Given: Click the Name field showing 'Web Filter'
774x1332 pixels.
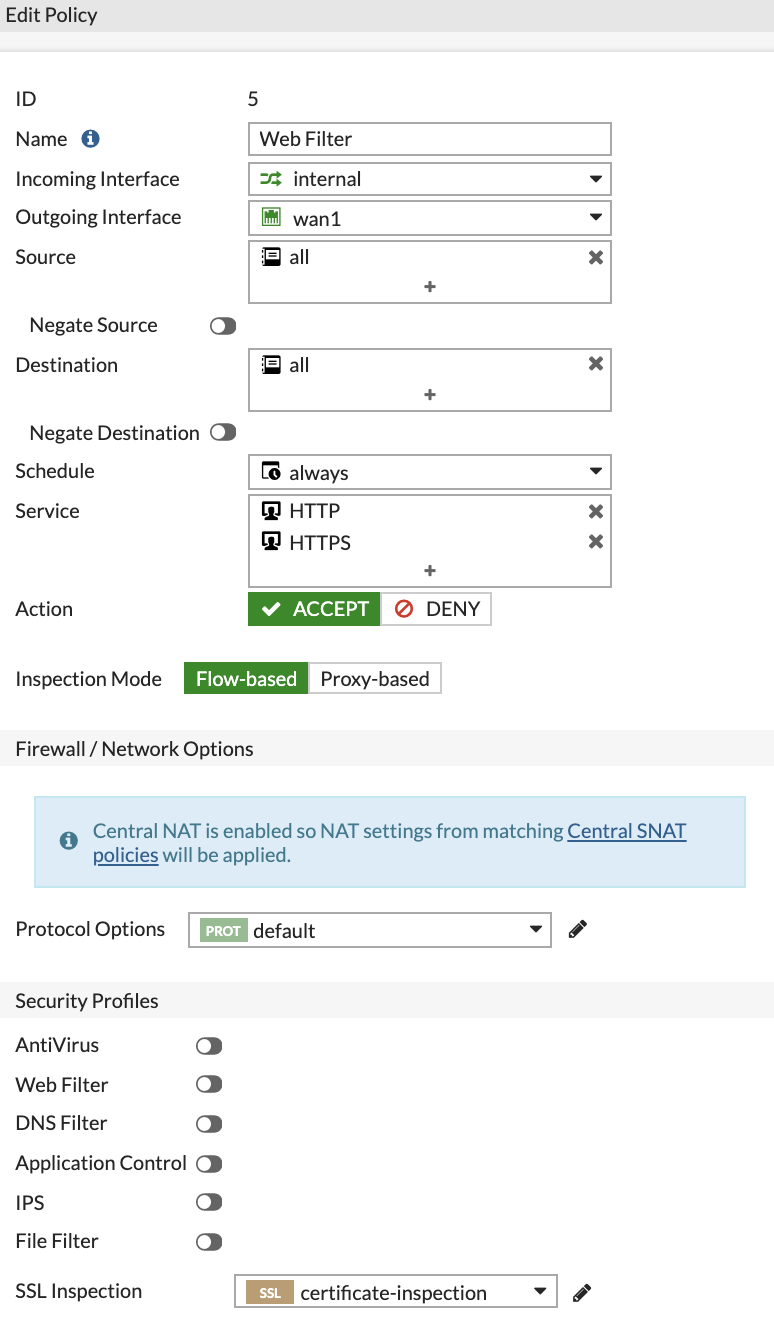Looking at the screenshot, I should pos(429,139).
